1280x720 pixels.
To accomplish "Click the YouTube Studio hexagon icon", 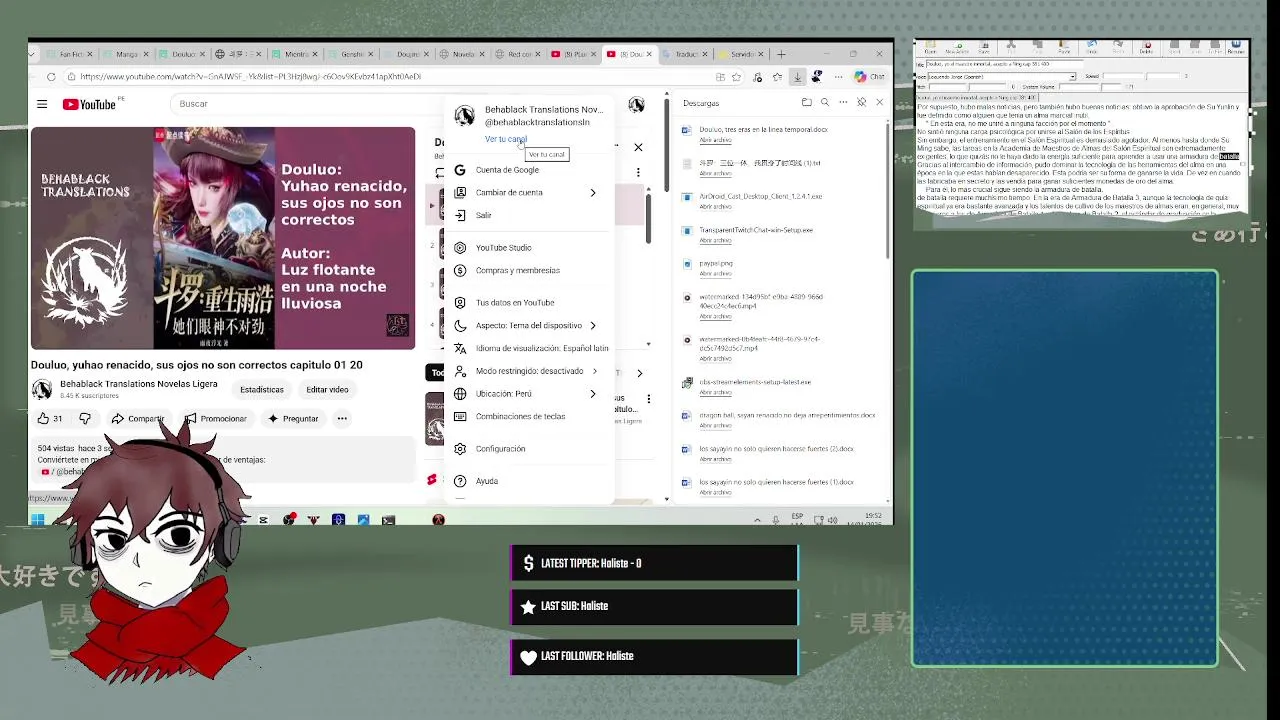I will coord(460,247).
